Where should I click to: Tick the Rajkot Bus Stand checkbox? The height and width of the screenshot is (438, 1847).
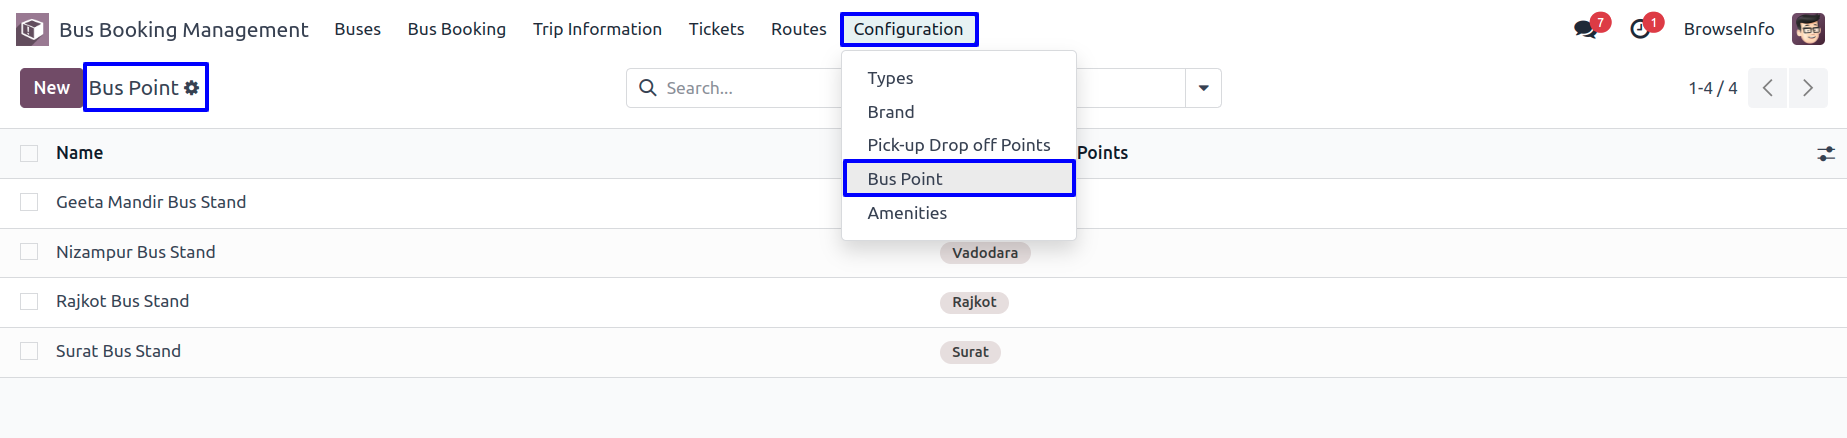pos(29,301)
